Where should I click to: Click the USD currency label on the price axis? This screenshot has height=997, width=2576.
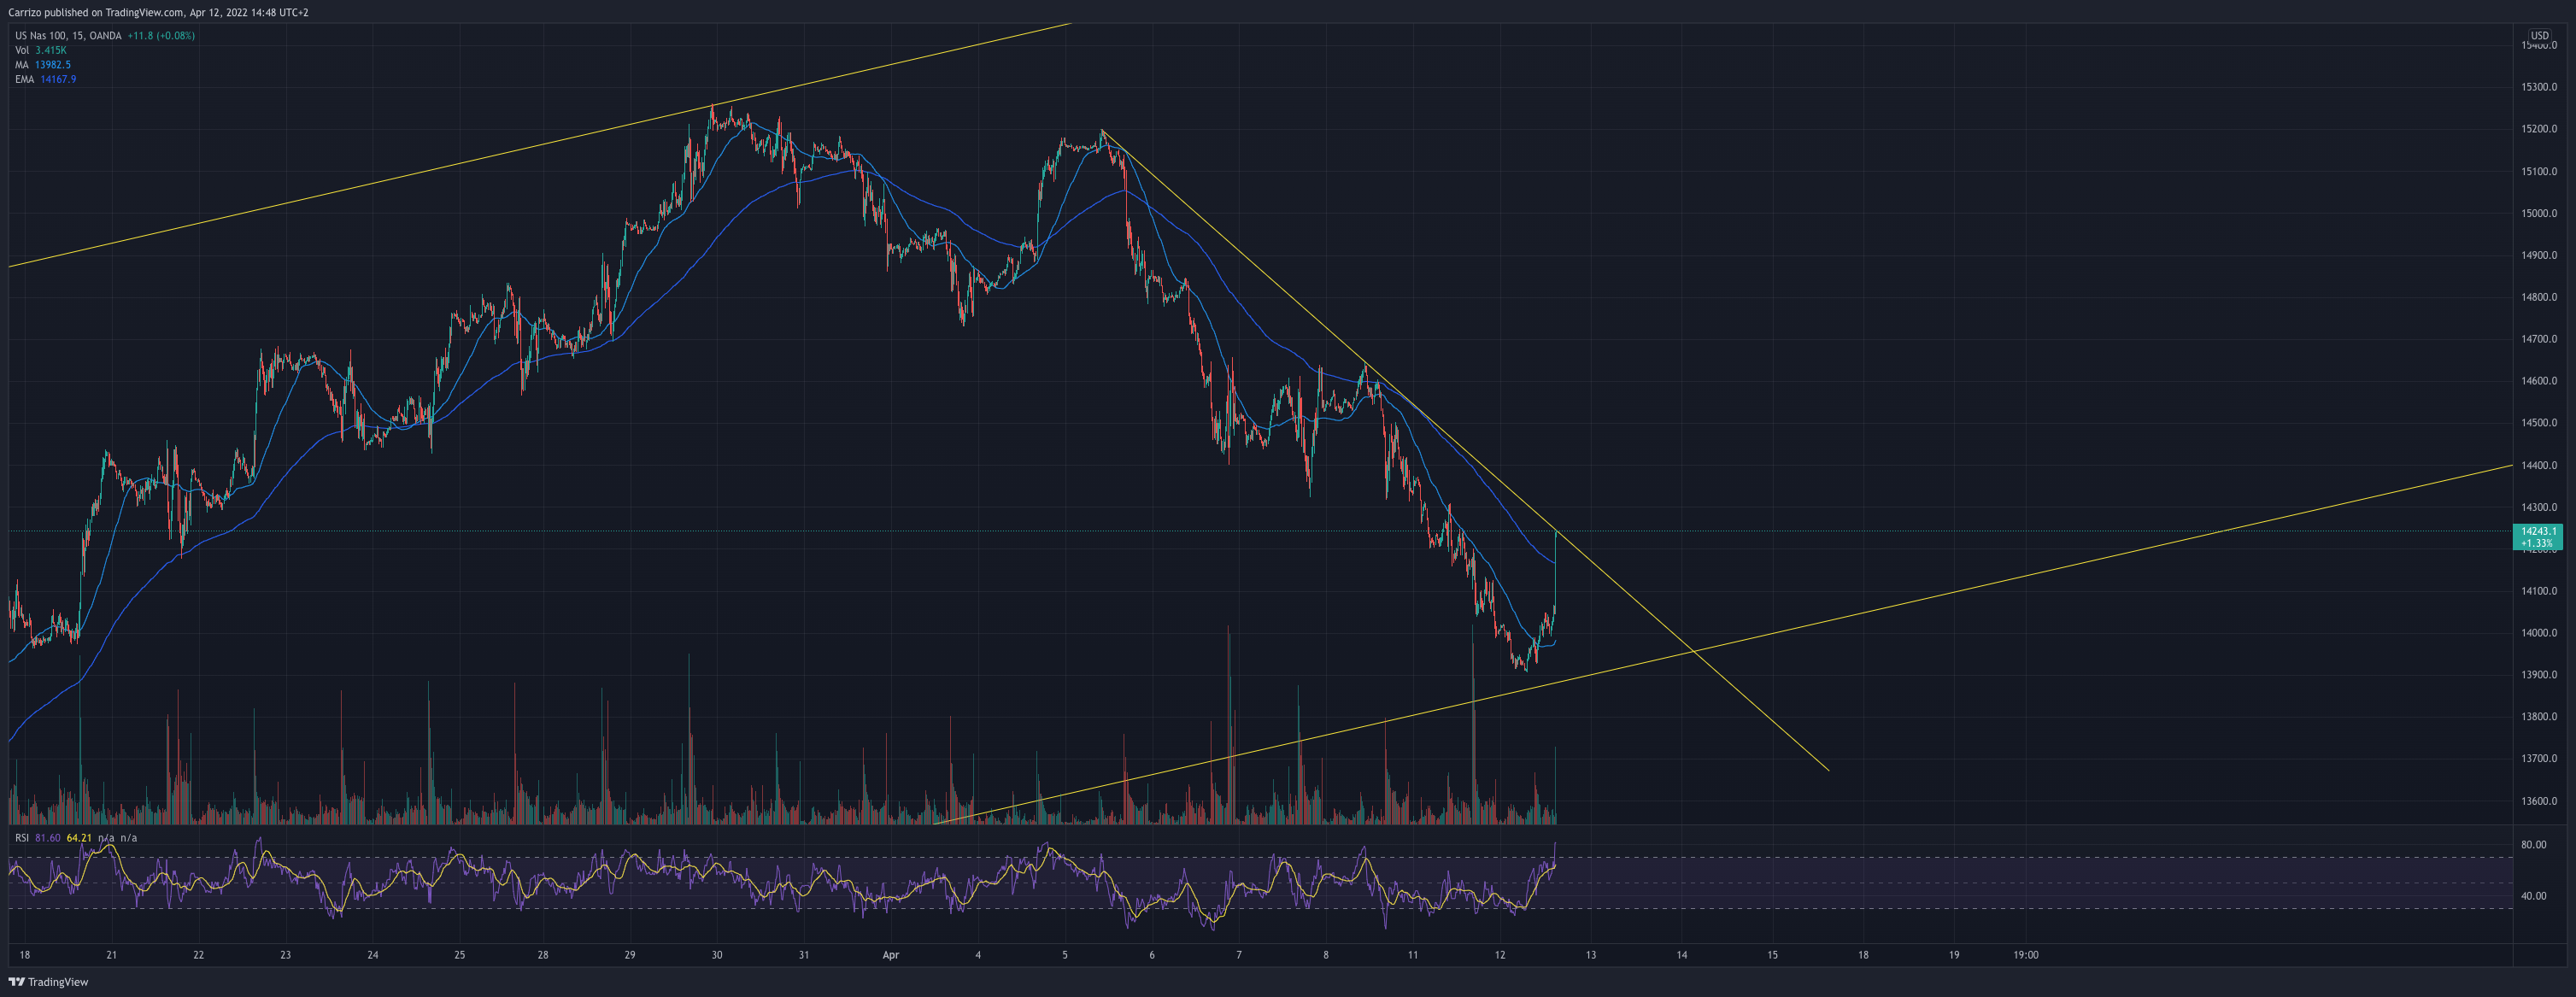2539,36
